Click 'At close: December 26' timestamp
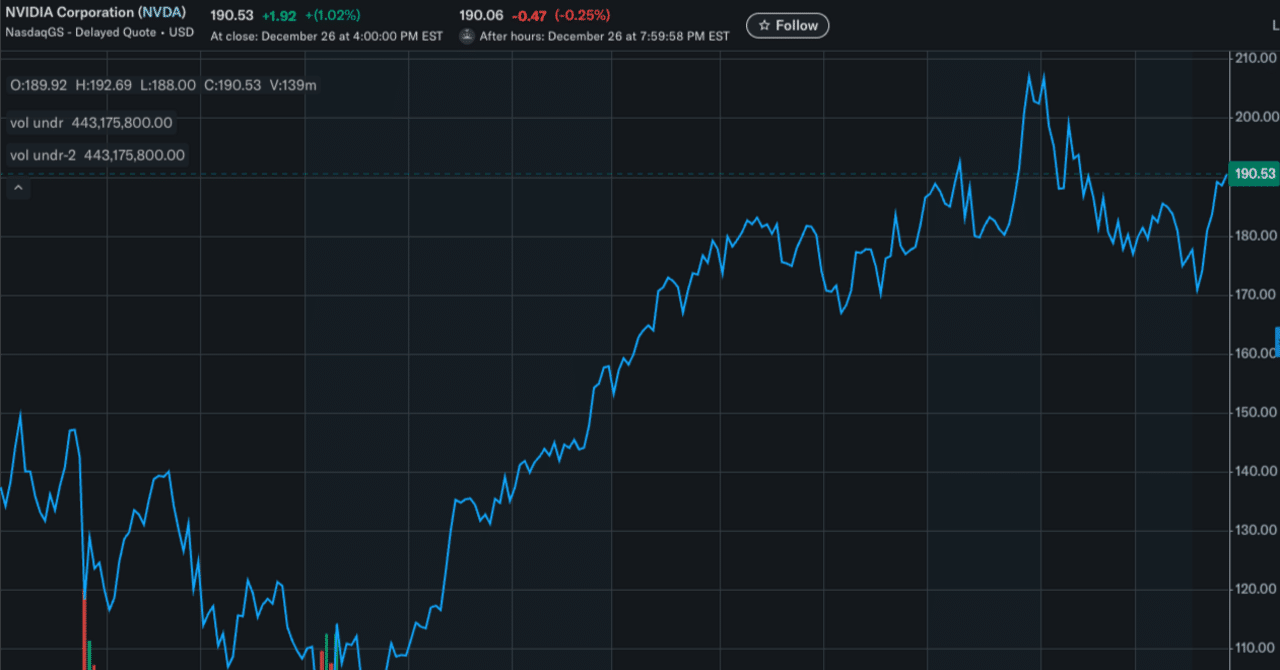 tap(326, 35)
